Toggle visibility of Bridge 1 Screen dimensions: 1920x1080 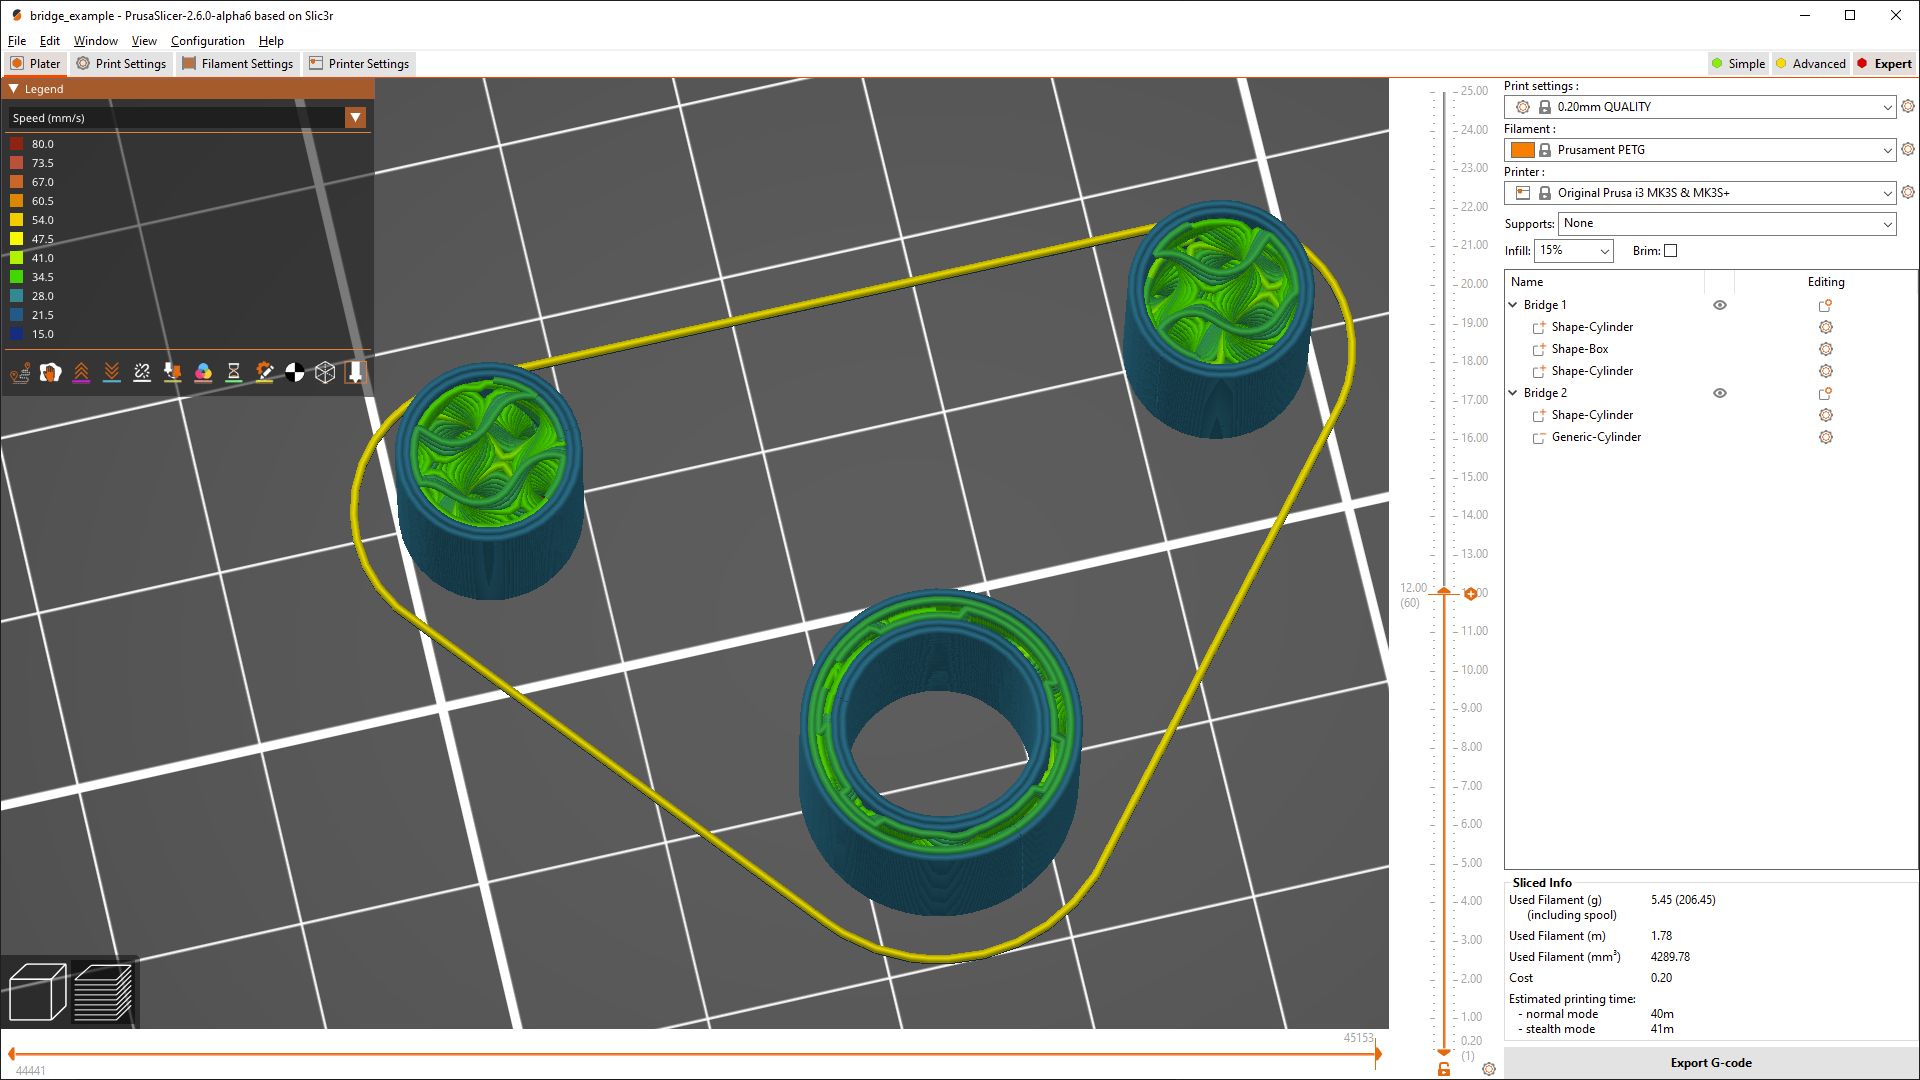point(1719,305)
